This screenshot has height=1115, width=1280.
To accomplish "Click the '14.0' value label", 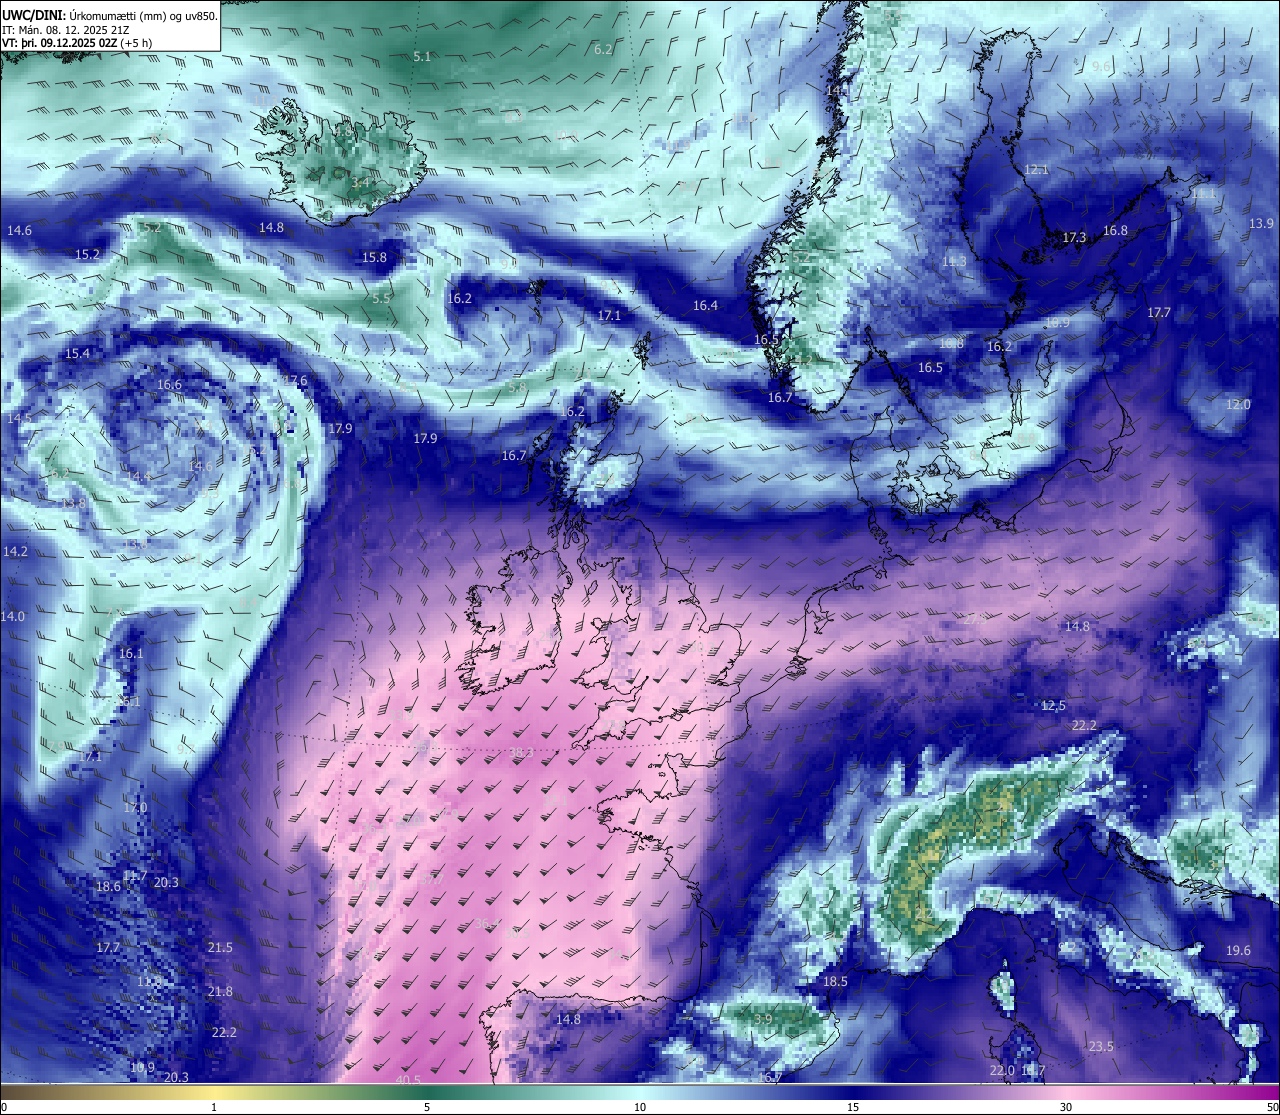I will click(13, 617).
